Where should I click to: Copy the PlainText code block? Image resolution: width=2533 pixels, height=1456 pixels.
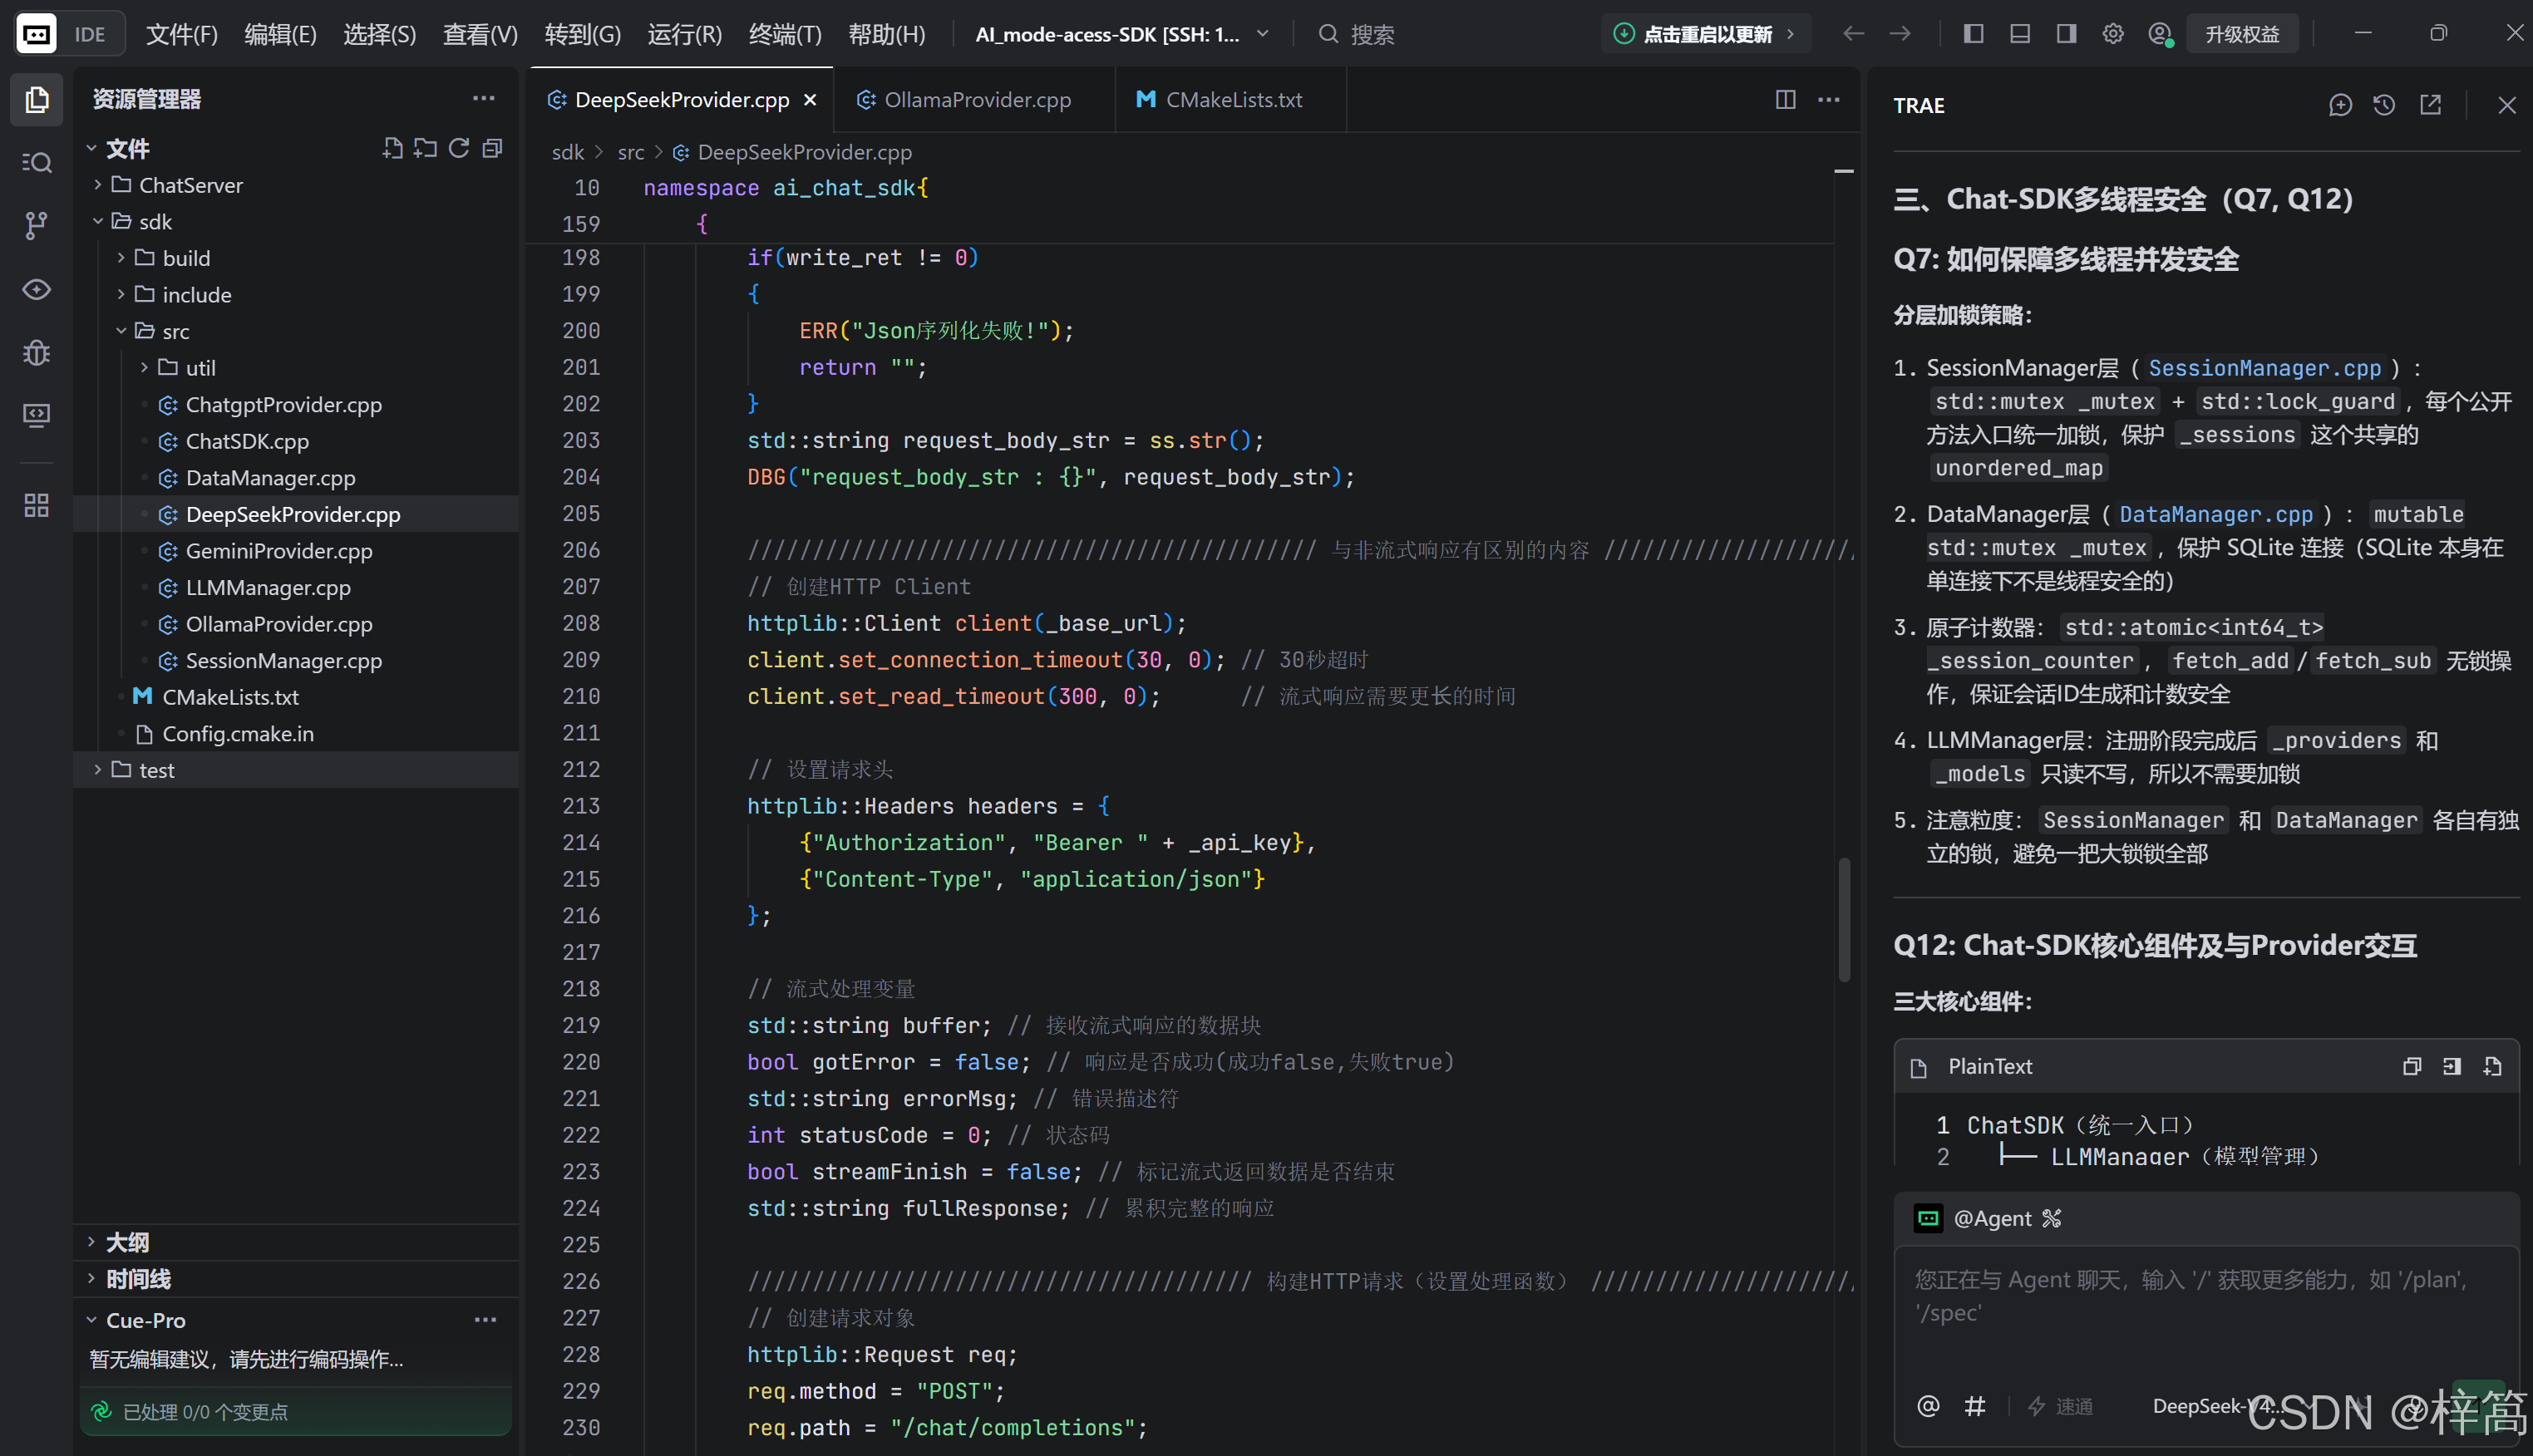(x=2412, y=1067)
